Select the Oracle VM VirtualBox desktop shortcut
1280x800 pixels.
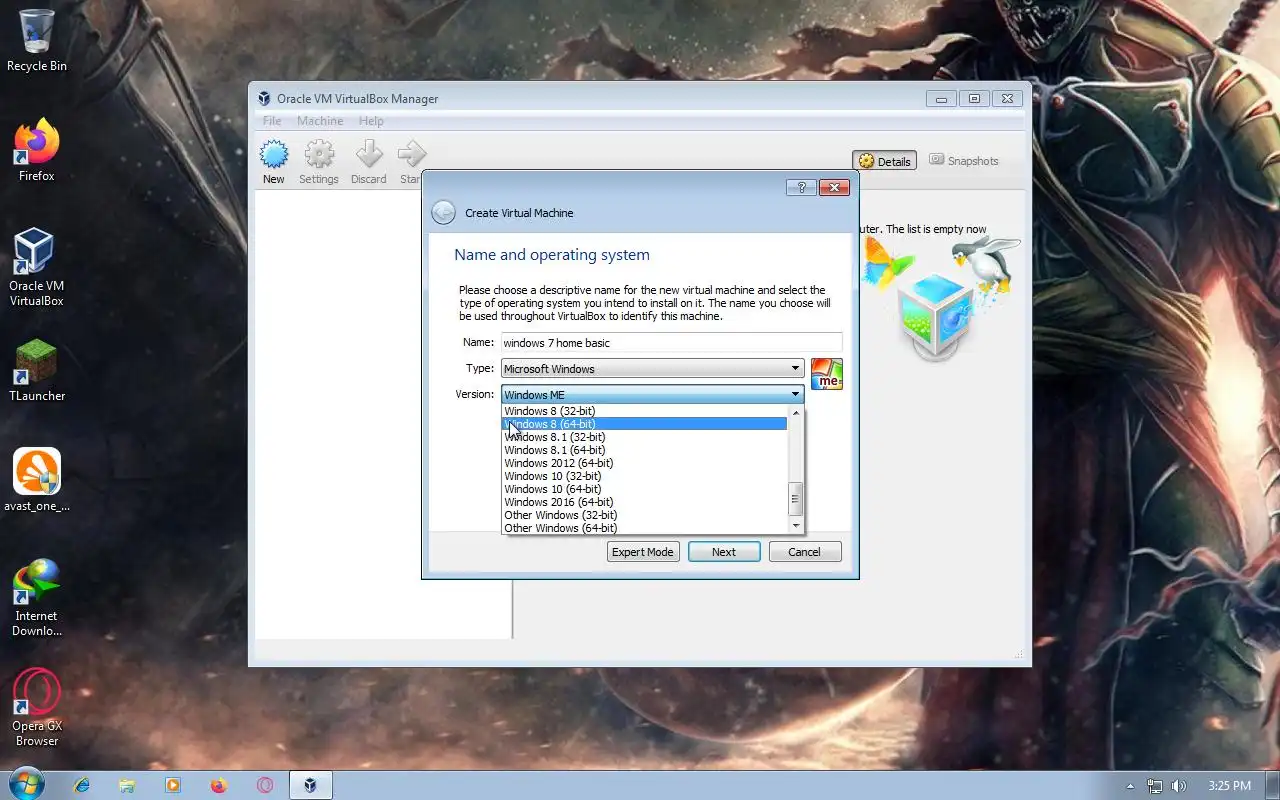tap(37, 267)
